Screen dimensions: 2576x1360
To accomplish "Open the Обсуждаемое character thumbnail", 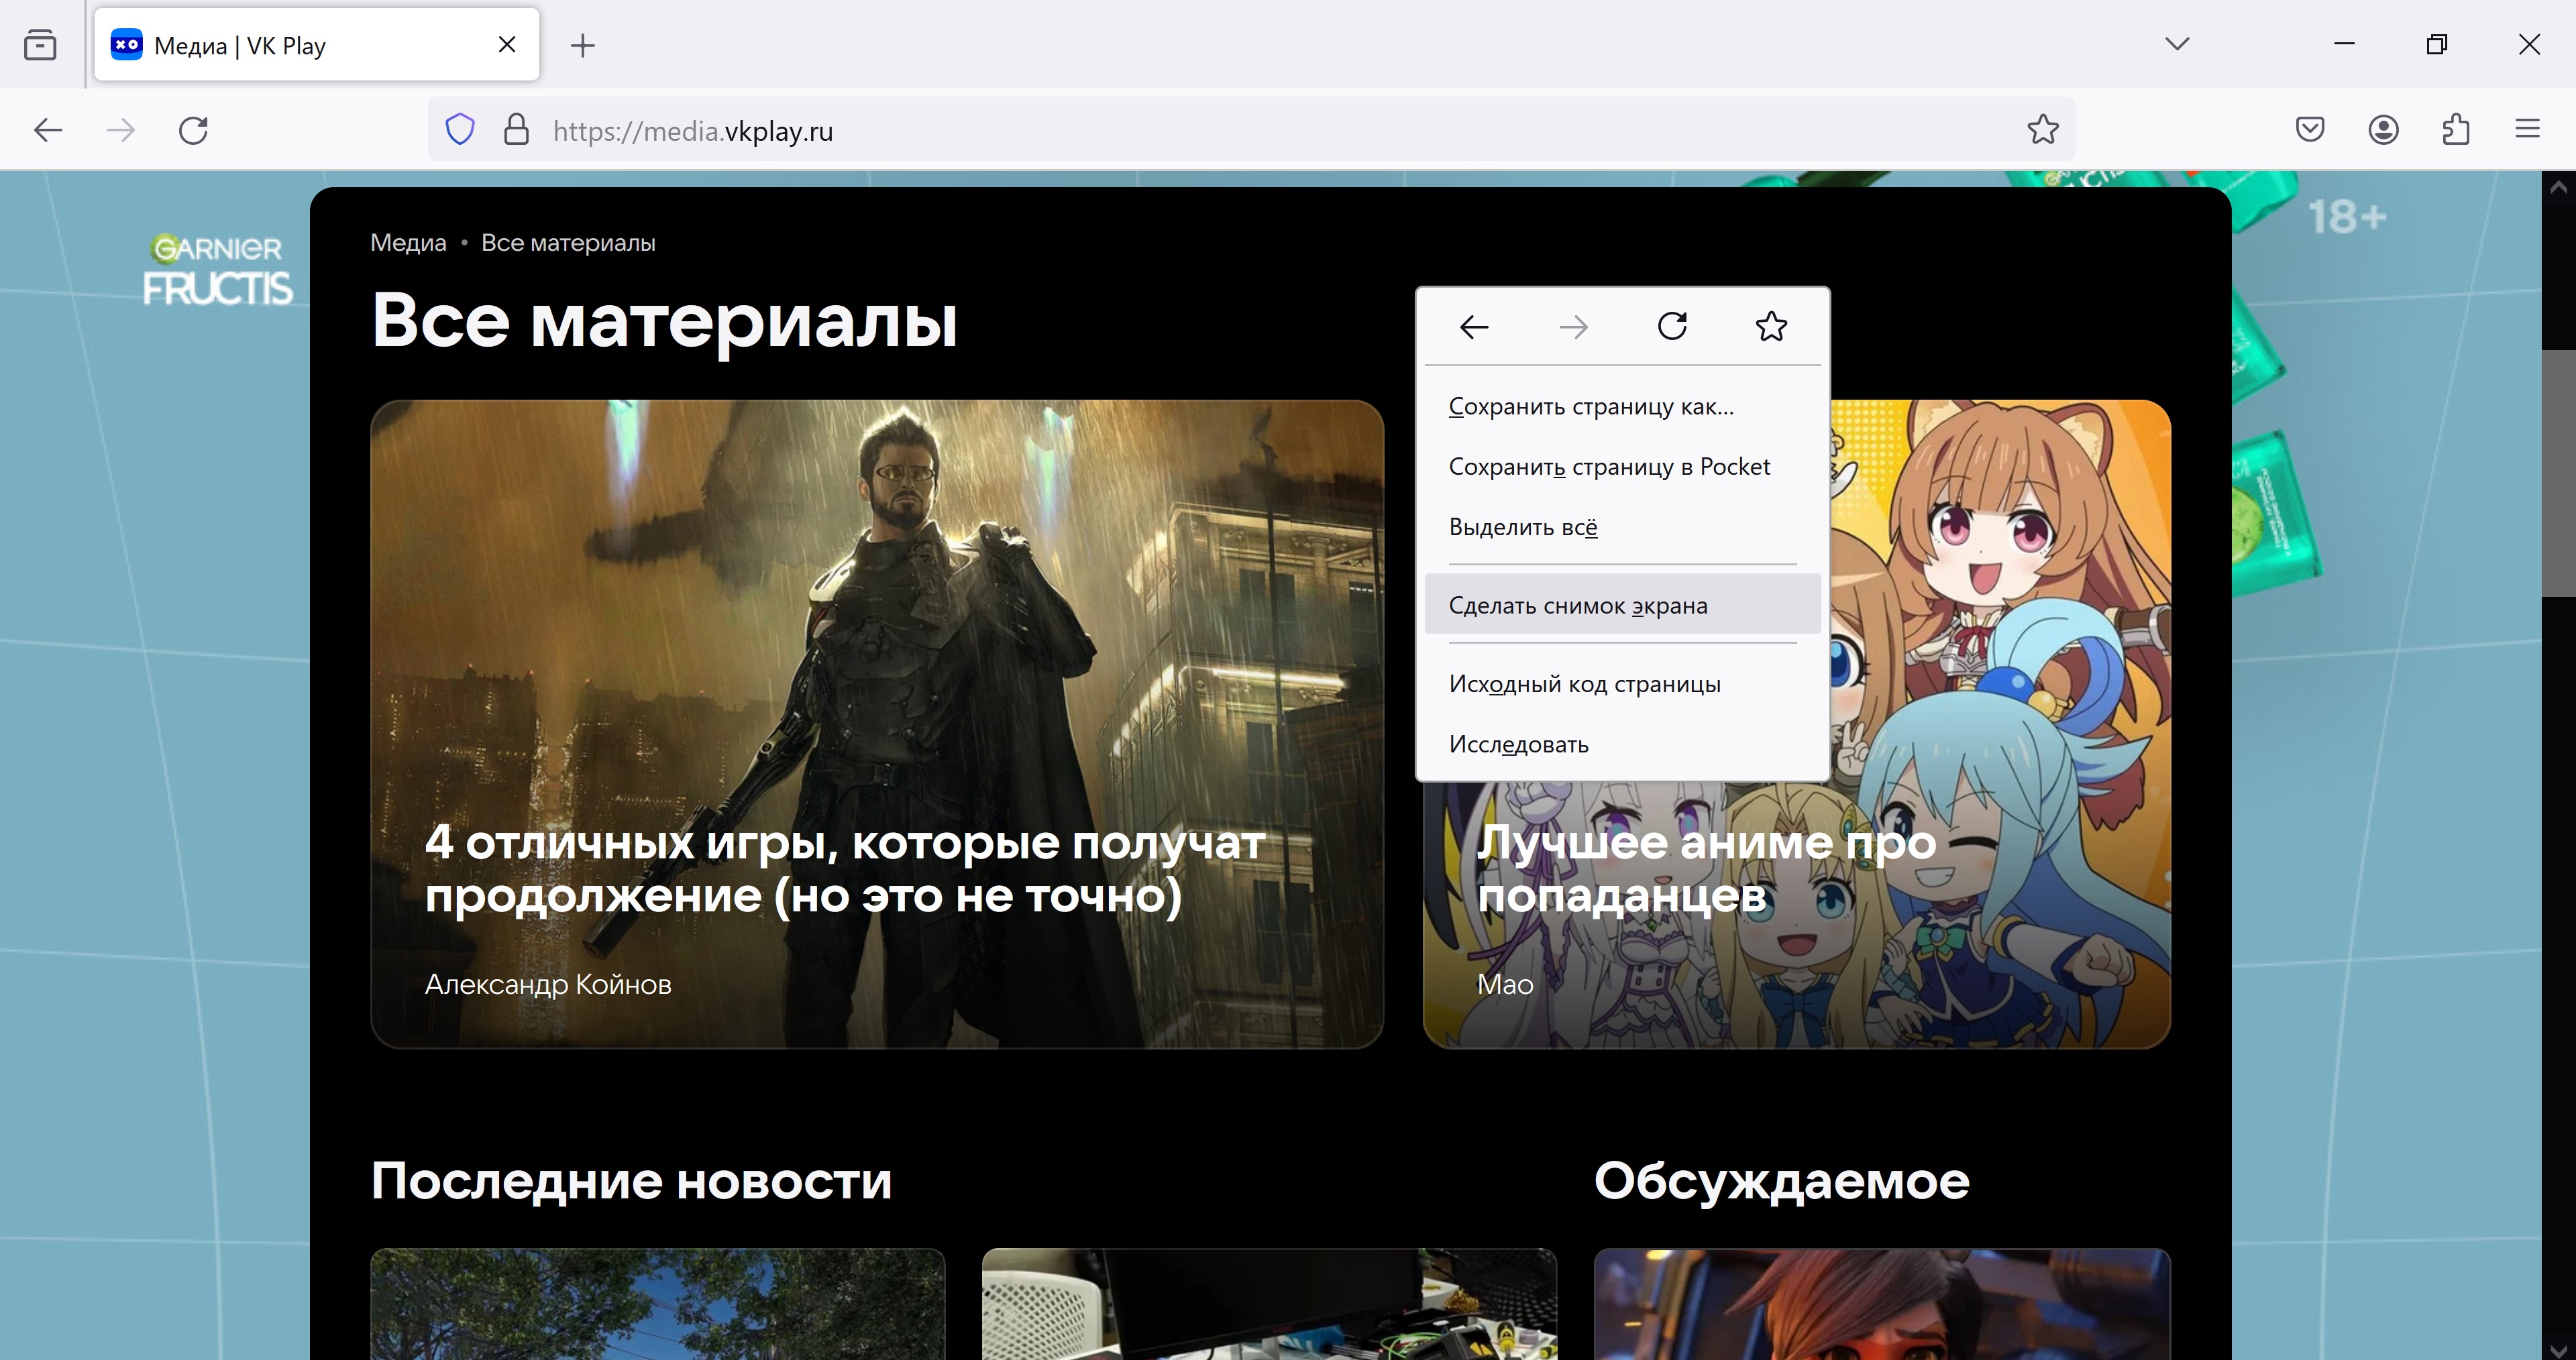I will pyautogui.click(x=1882, y=1304).
